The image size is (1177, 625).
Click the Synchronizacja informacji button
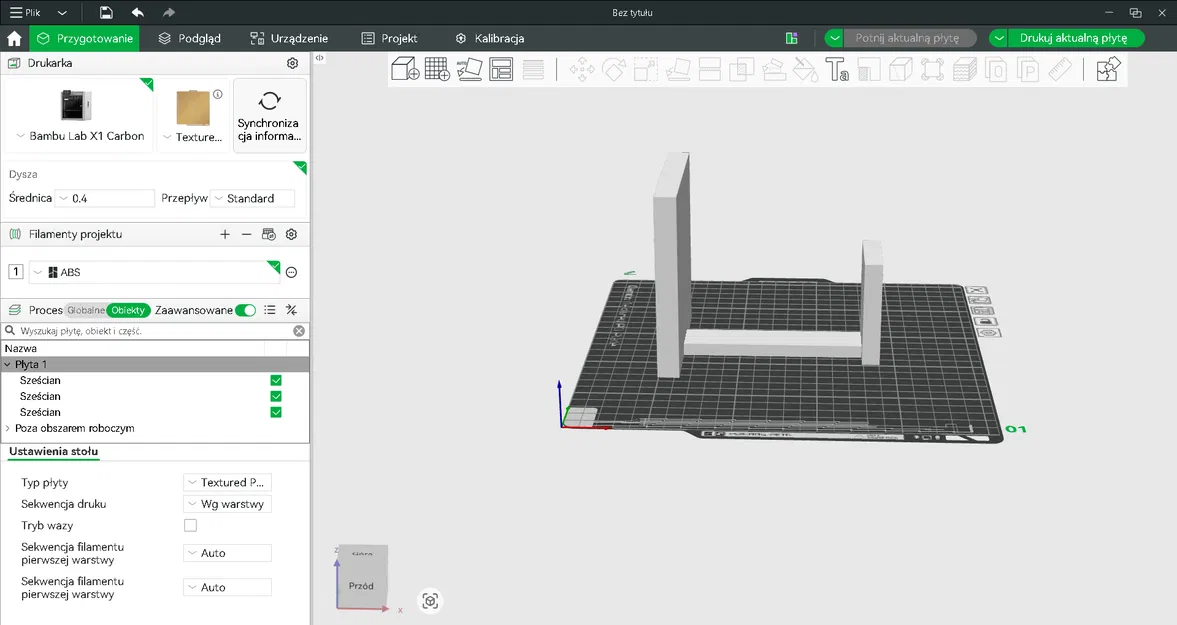pos(269,115)
